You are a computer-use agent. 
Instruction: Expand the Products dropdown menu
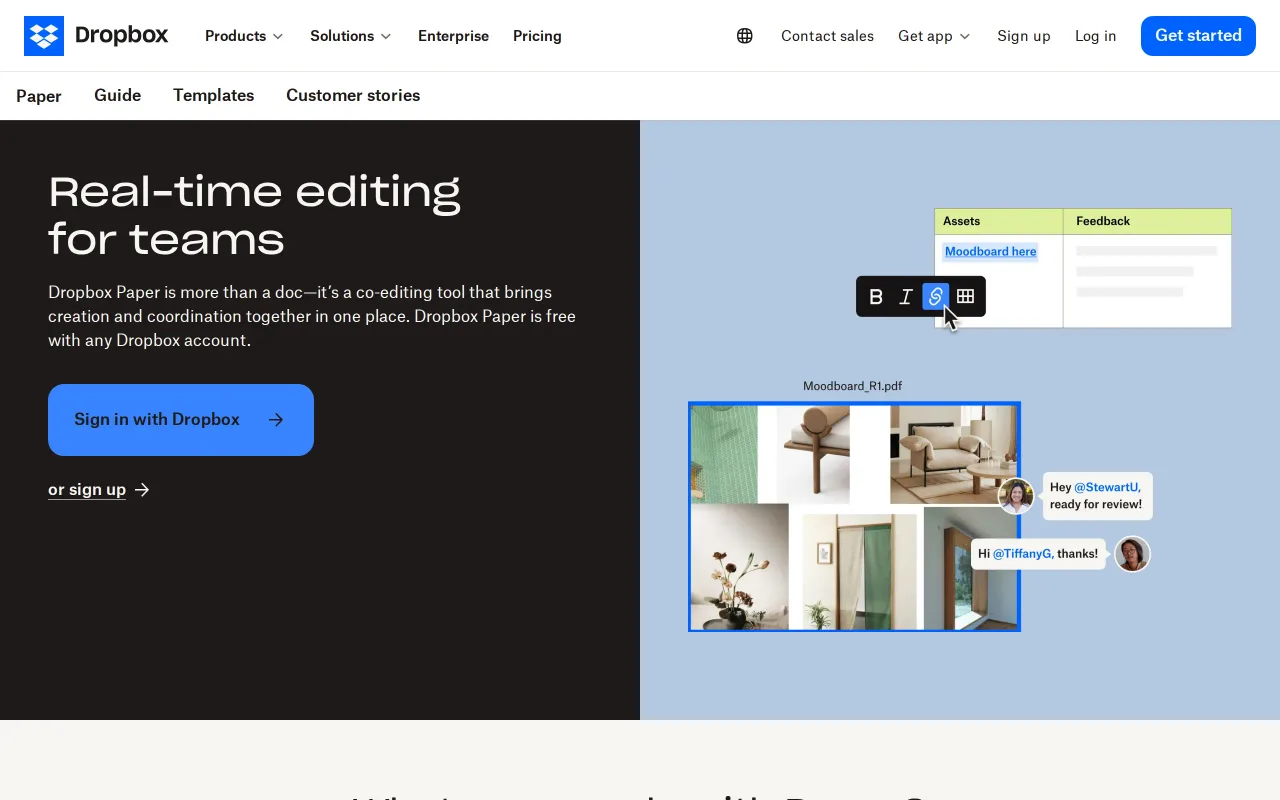[244, 36]
